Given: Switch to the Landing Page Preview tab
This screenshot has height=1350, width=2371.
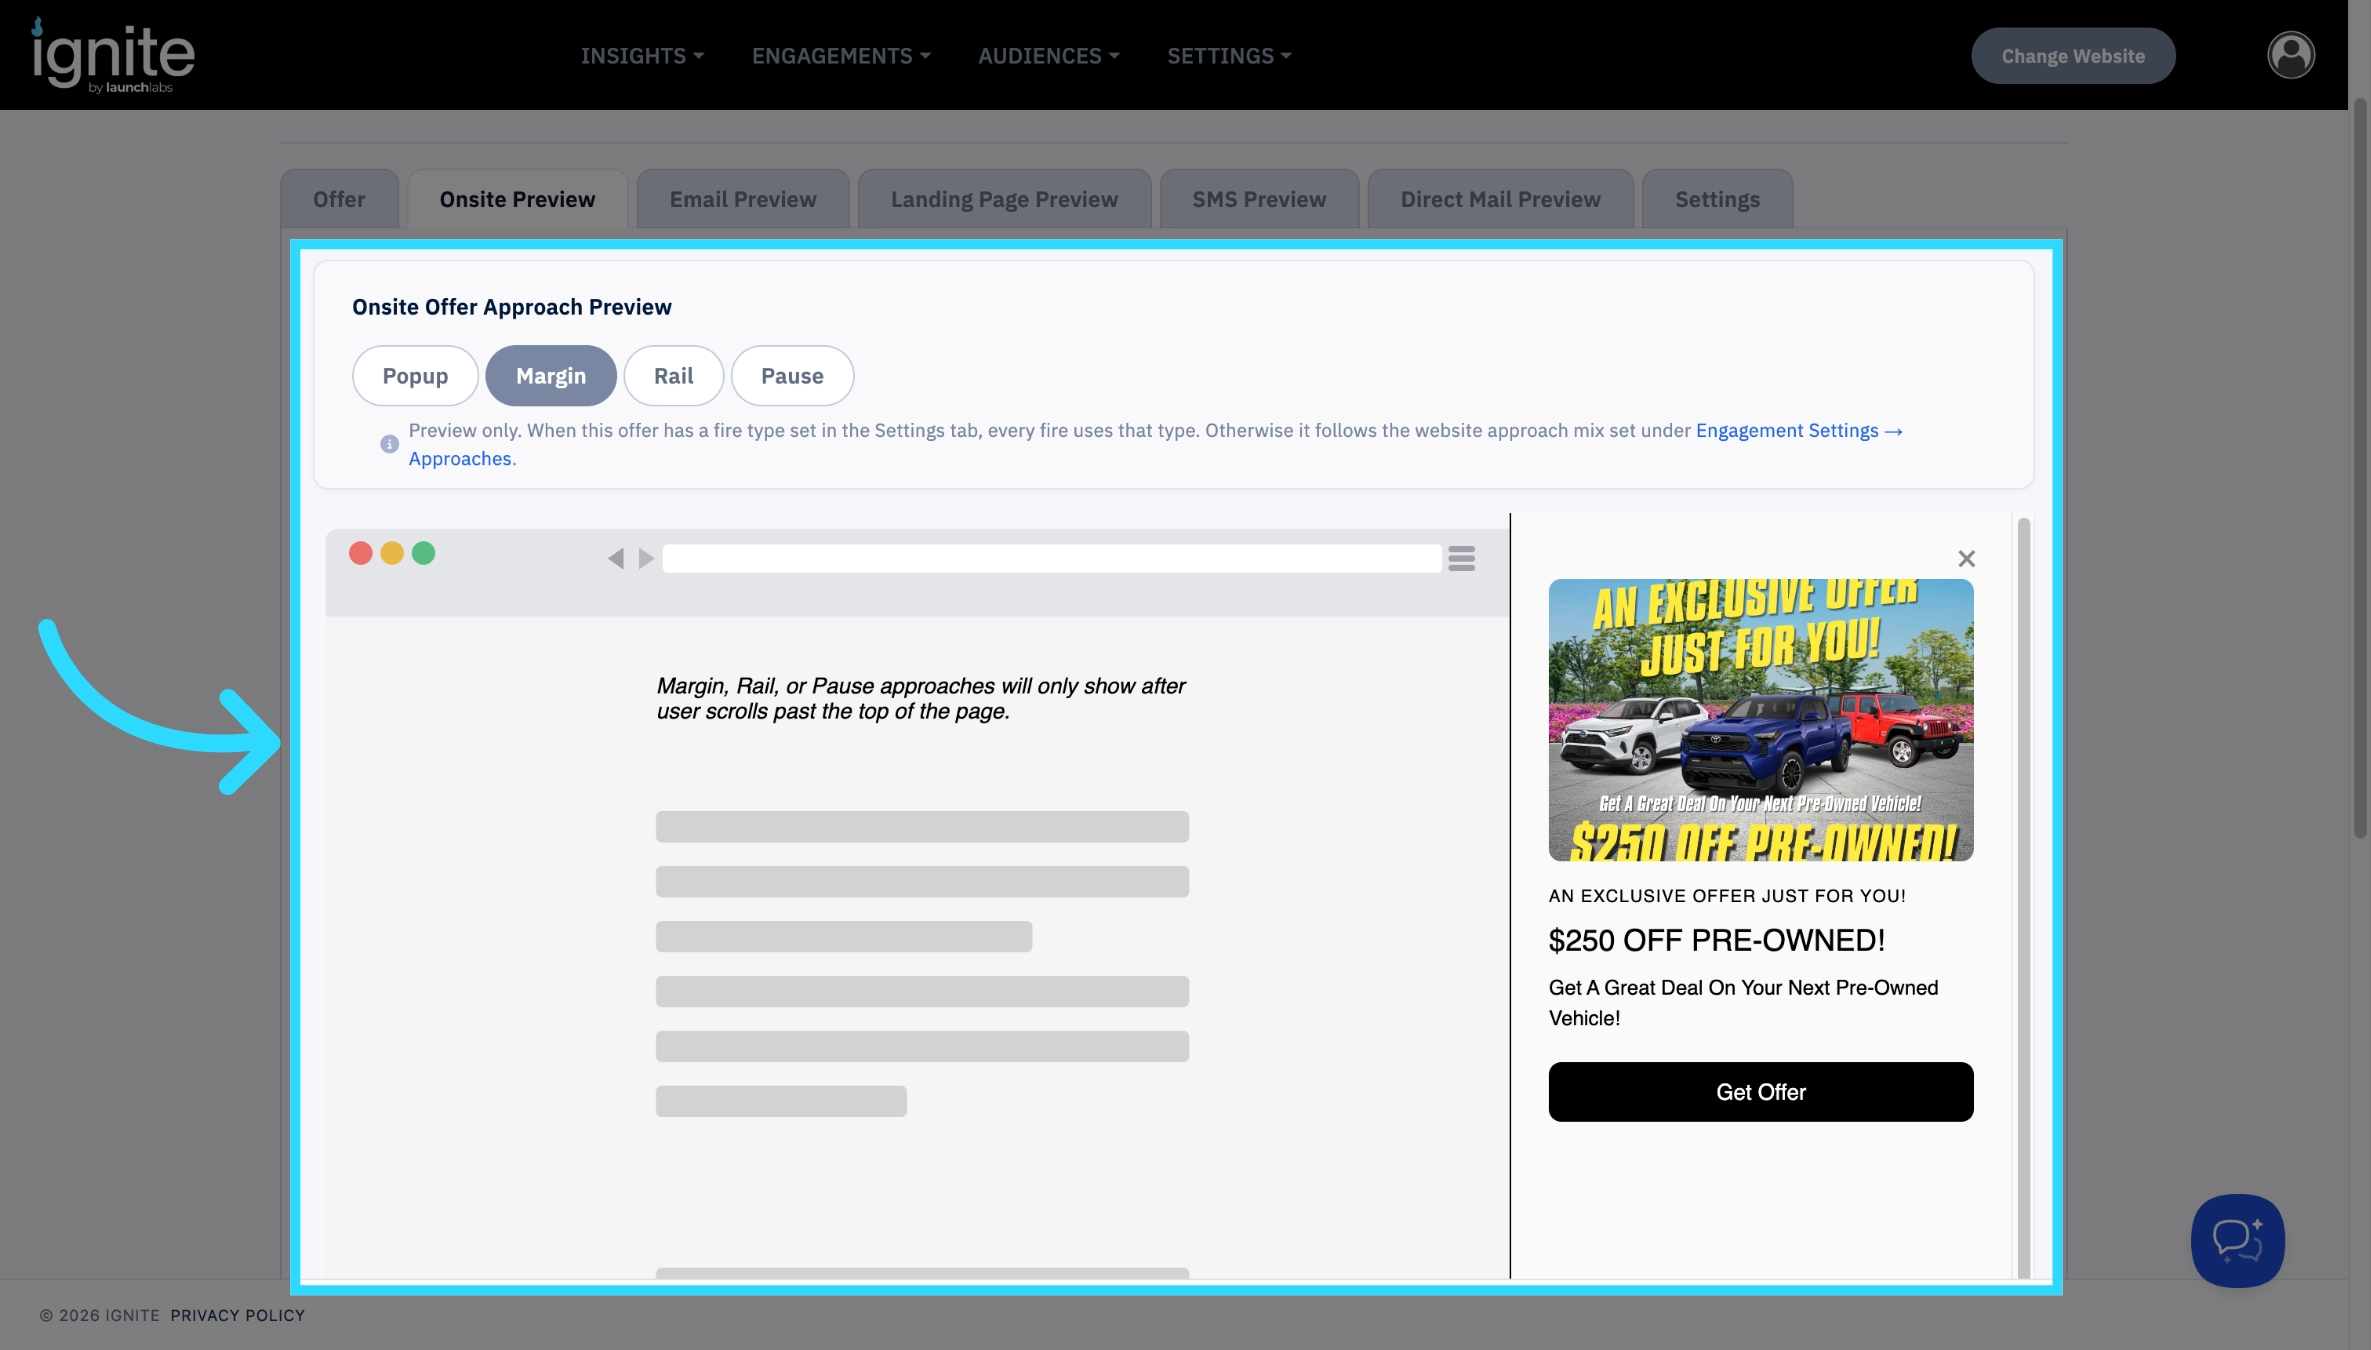Looking at the screenshot, I should tap(1004, 199).
